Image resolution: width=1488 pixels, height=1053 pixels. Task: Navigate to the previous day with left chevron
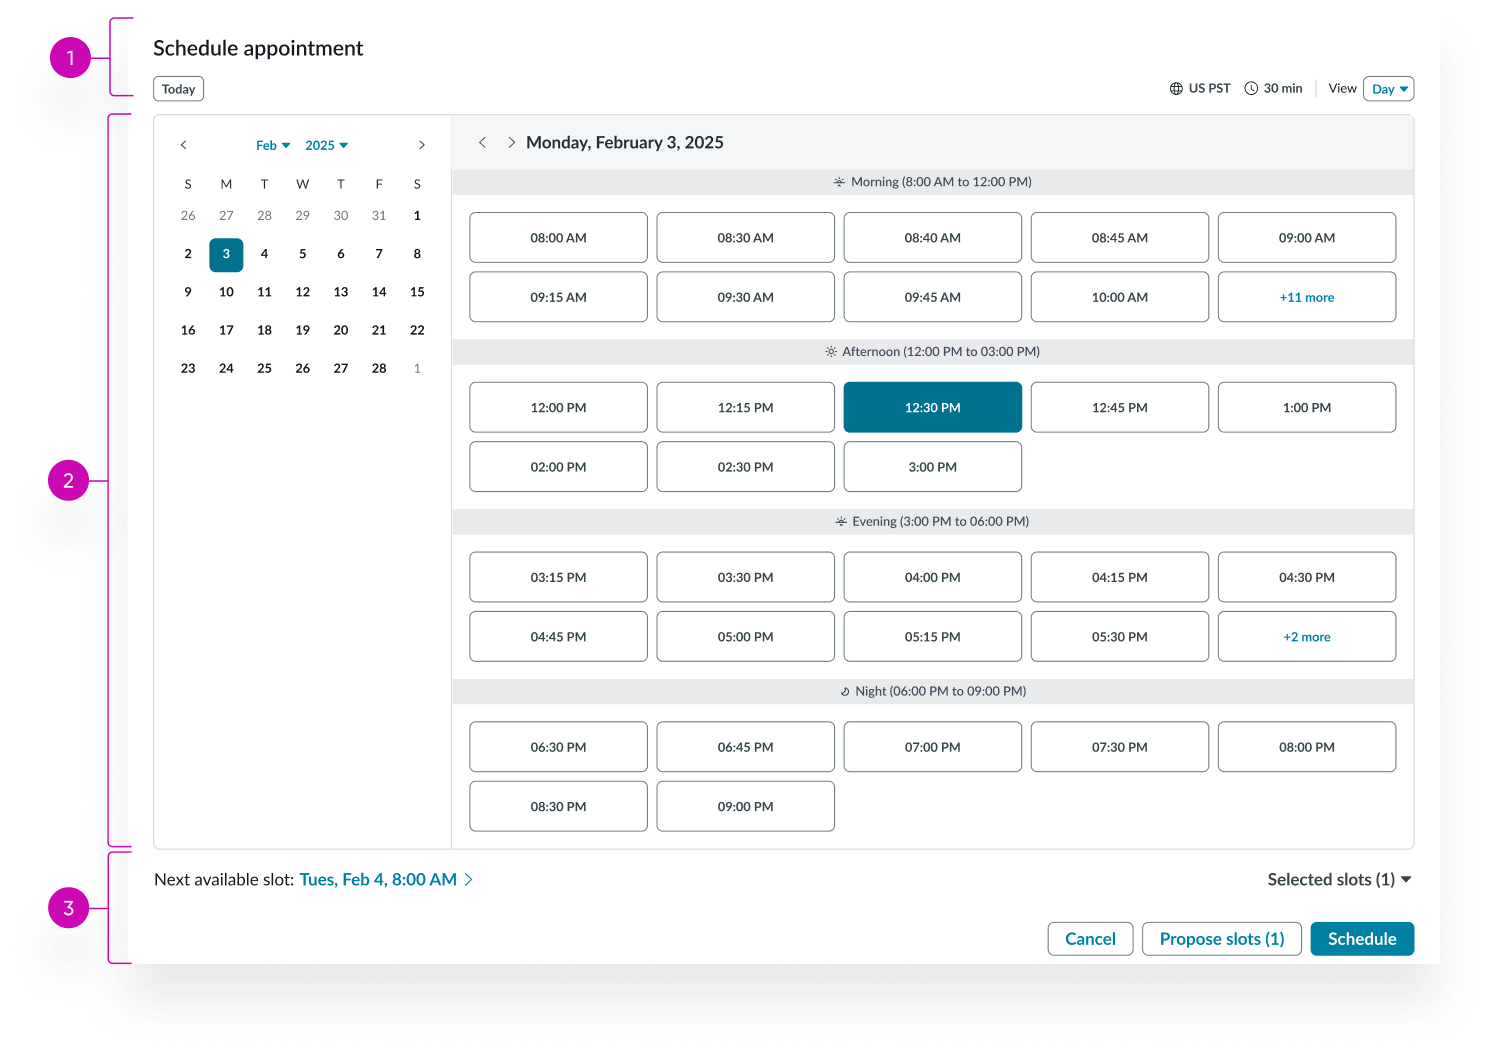tap(483, 142)
